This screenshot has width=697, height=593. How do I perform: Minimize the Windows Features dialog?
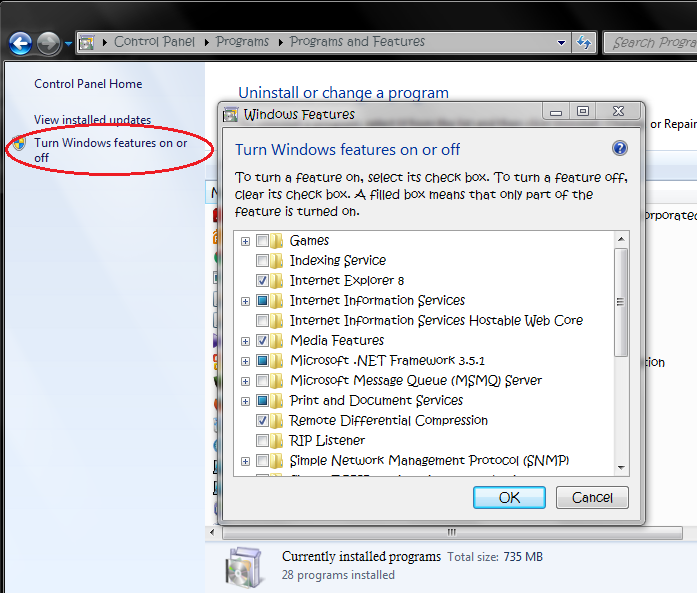coord(556,111)
